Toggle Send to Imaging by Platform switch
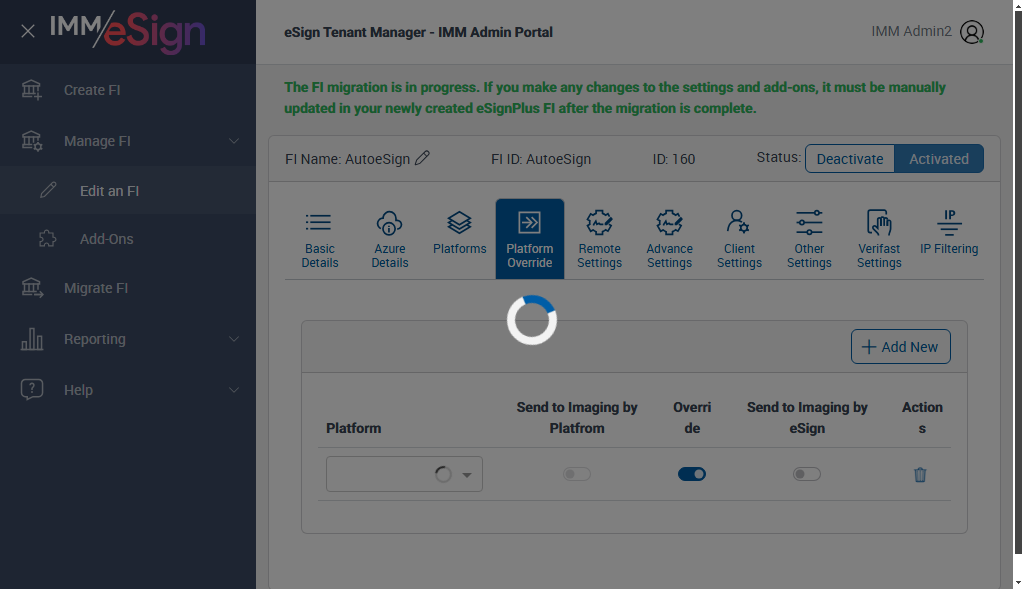 (577, 474)
